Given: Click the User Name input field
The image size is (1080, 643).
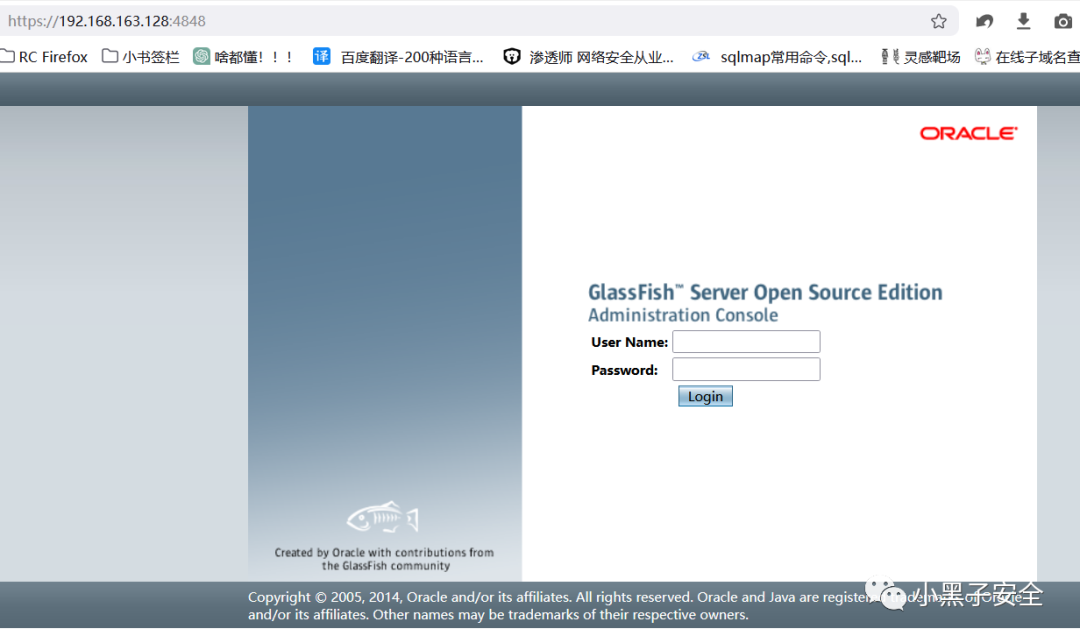Looking at the screenshot, I should 746,341.
